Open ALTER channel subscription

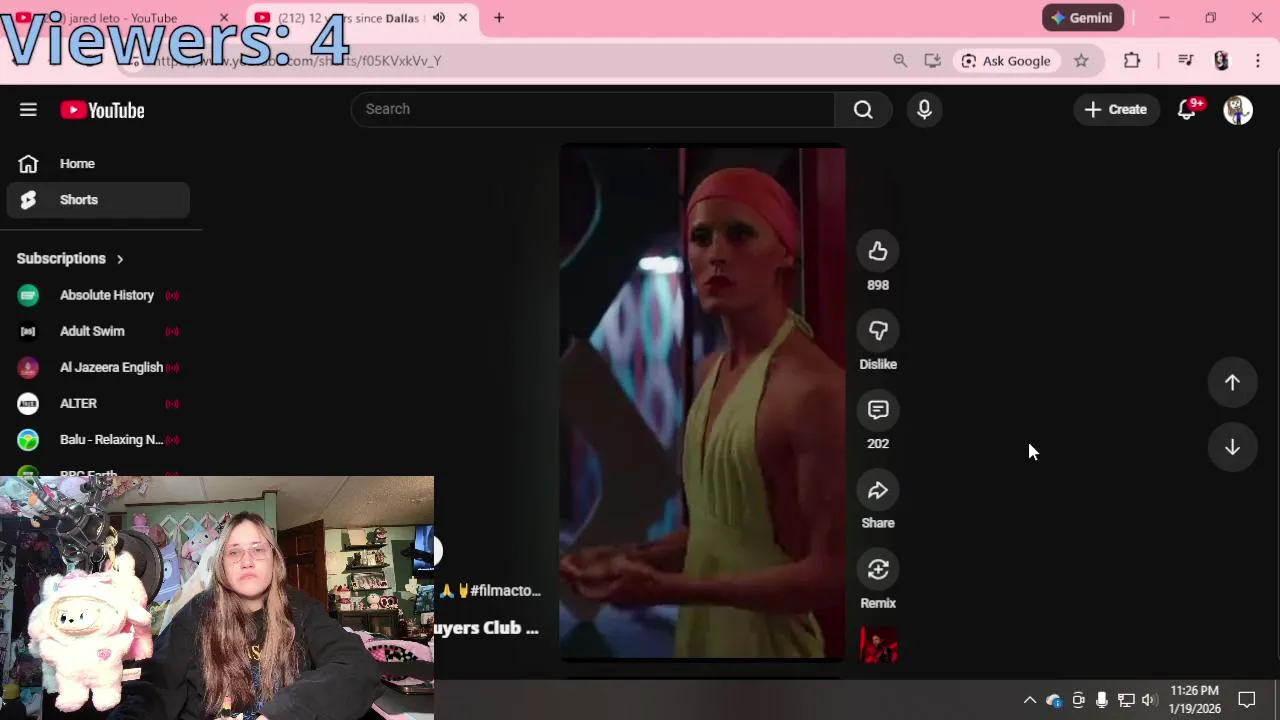[x=98, y=403]
